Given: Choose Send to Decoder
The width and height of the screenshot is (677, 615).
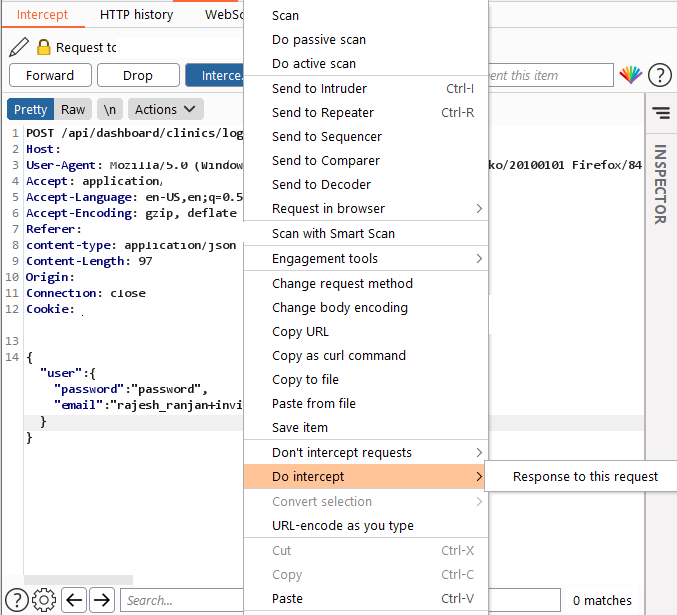Looking at the screenshot, I should 366,184.
